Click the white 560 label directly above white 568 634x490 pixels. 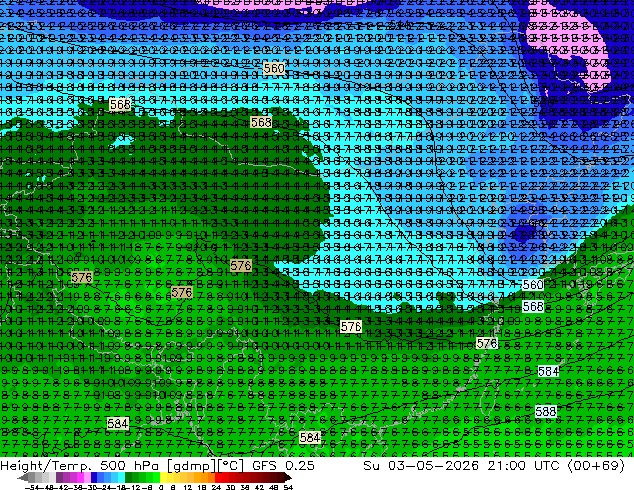tap(533, 285)
